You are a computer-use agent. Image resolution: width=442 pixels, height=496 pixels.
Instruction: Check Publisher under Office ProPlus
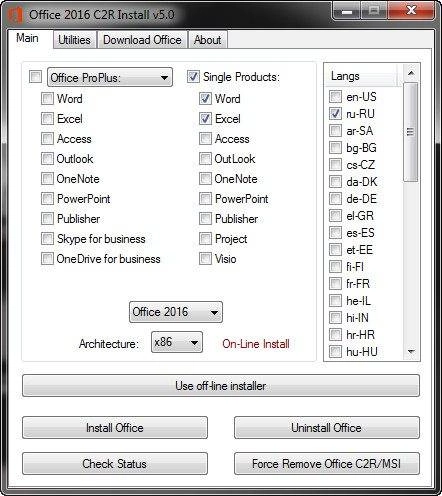pyautogui.click(x=47, y=219)
